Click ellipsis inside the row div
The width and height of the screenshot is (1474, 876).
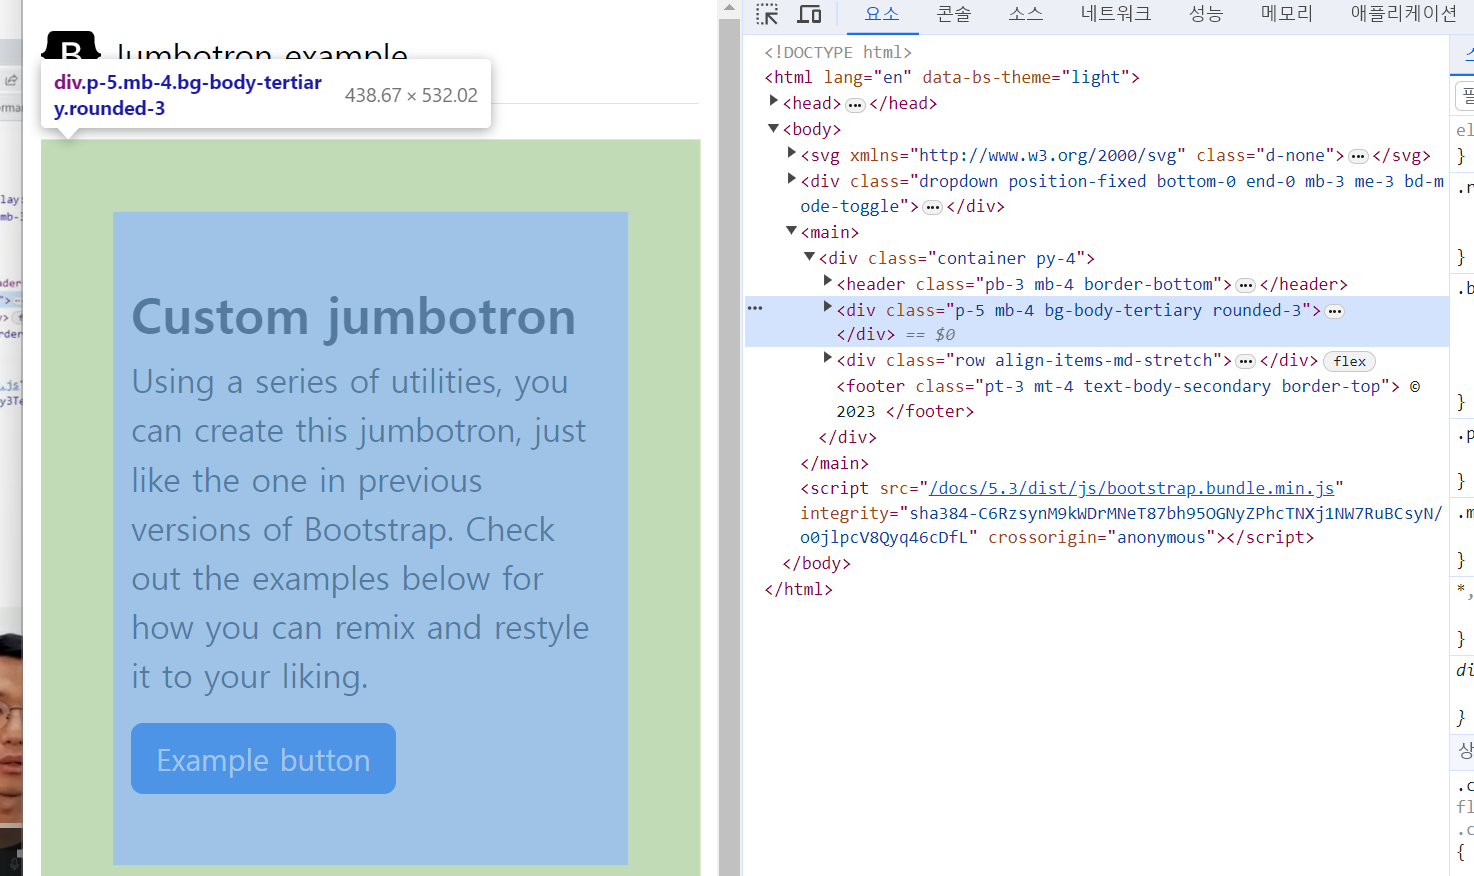tap(1245, 361)
